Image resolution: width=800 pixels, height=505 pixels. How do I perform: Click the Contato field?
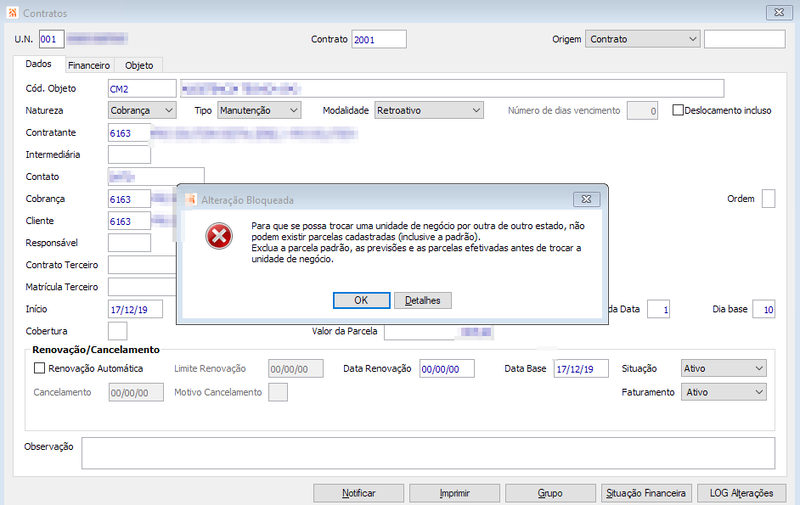[156, 176]
